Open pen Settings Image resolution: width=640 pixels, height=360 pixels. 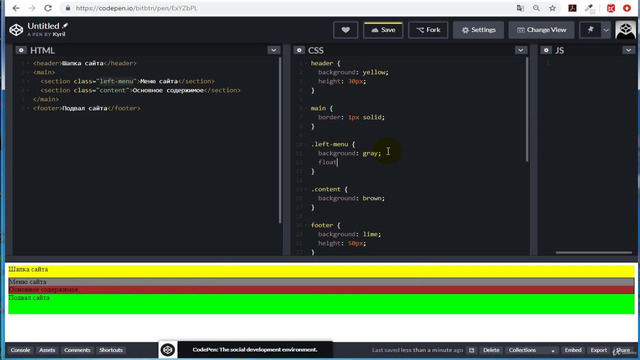(x=478, y=30)
